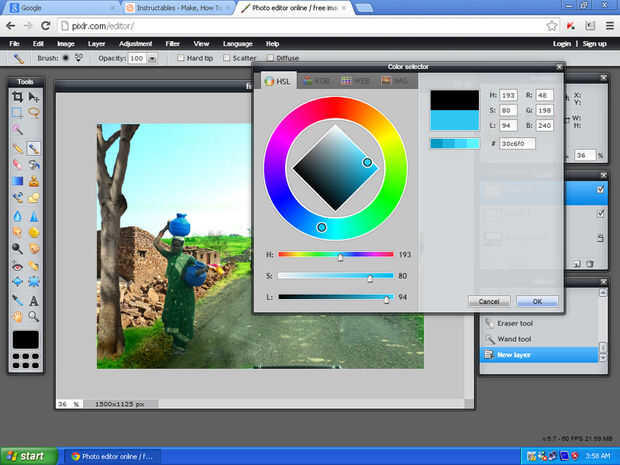Click the browser address bar
620x465 pixels.
point(308,26)
